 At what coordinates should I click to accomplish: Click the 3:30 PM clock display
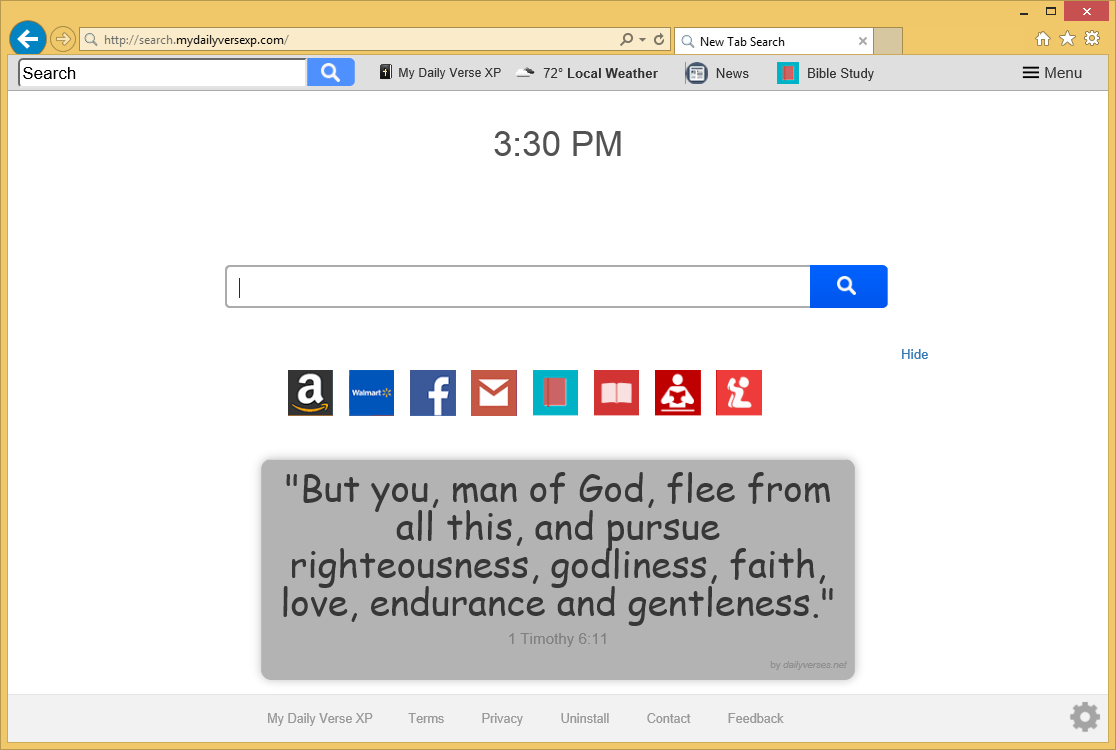tap(558, 144)
